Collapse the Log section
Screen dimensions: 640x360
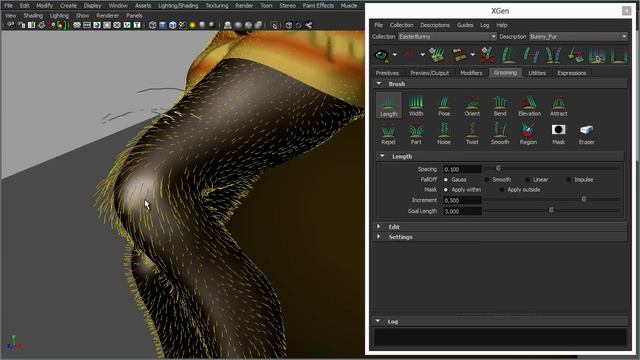point(378,321)
